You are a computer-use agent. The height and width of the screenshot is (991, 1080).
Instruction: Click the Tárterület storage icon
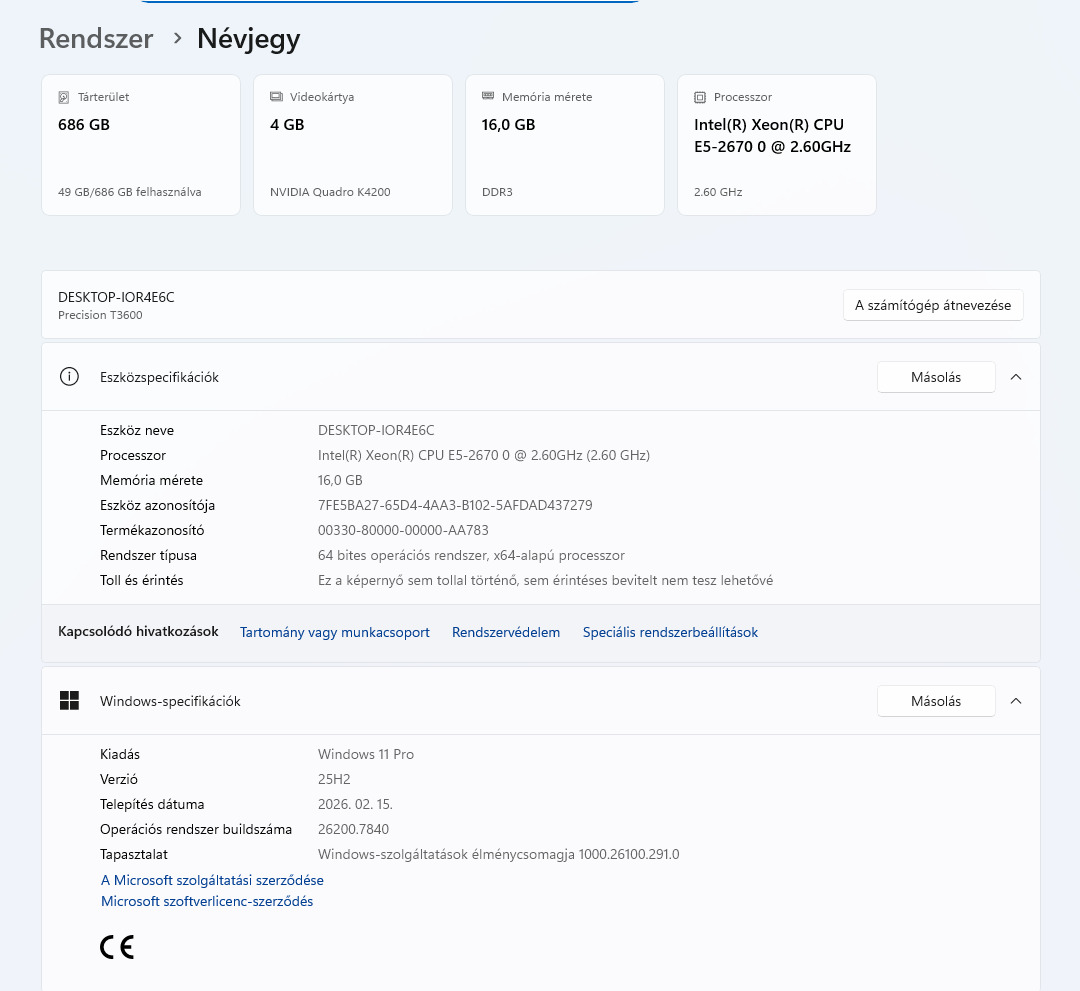[64, 97]
